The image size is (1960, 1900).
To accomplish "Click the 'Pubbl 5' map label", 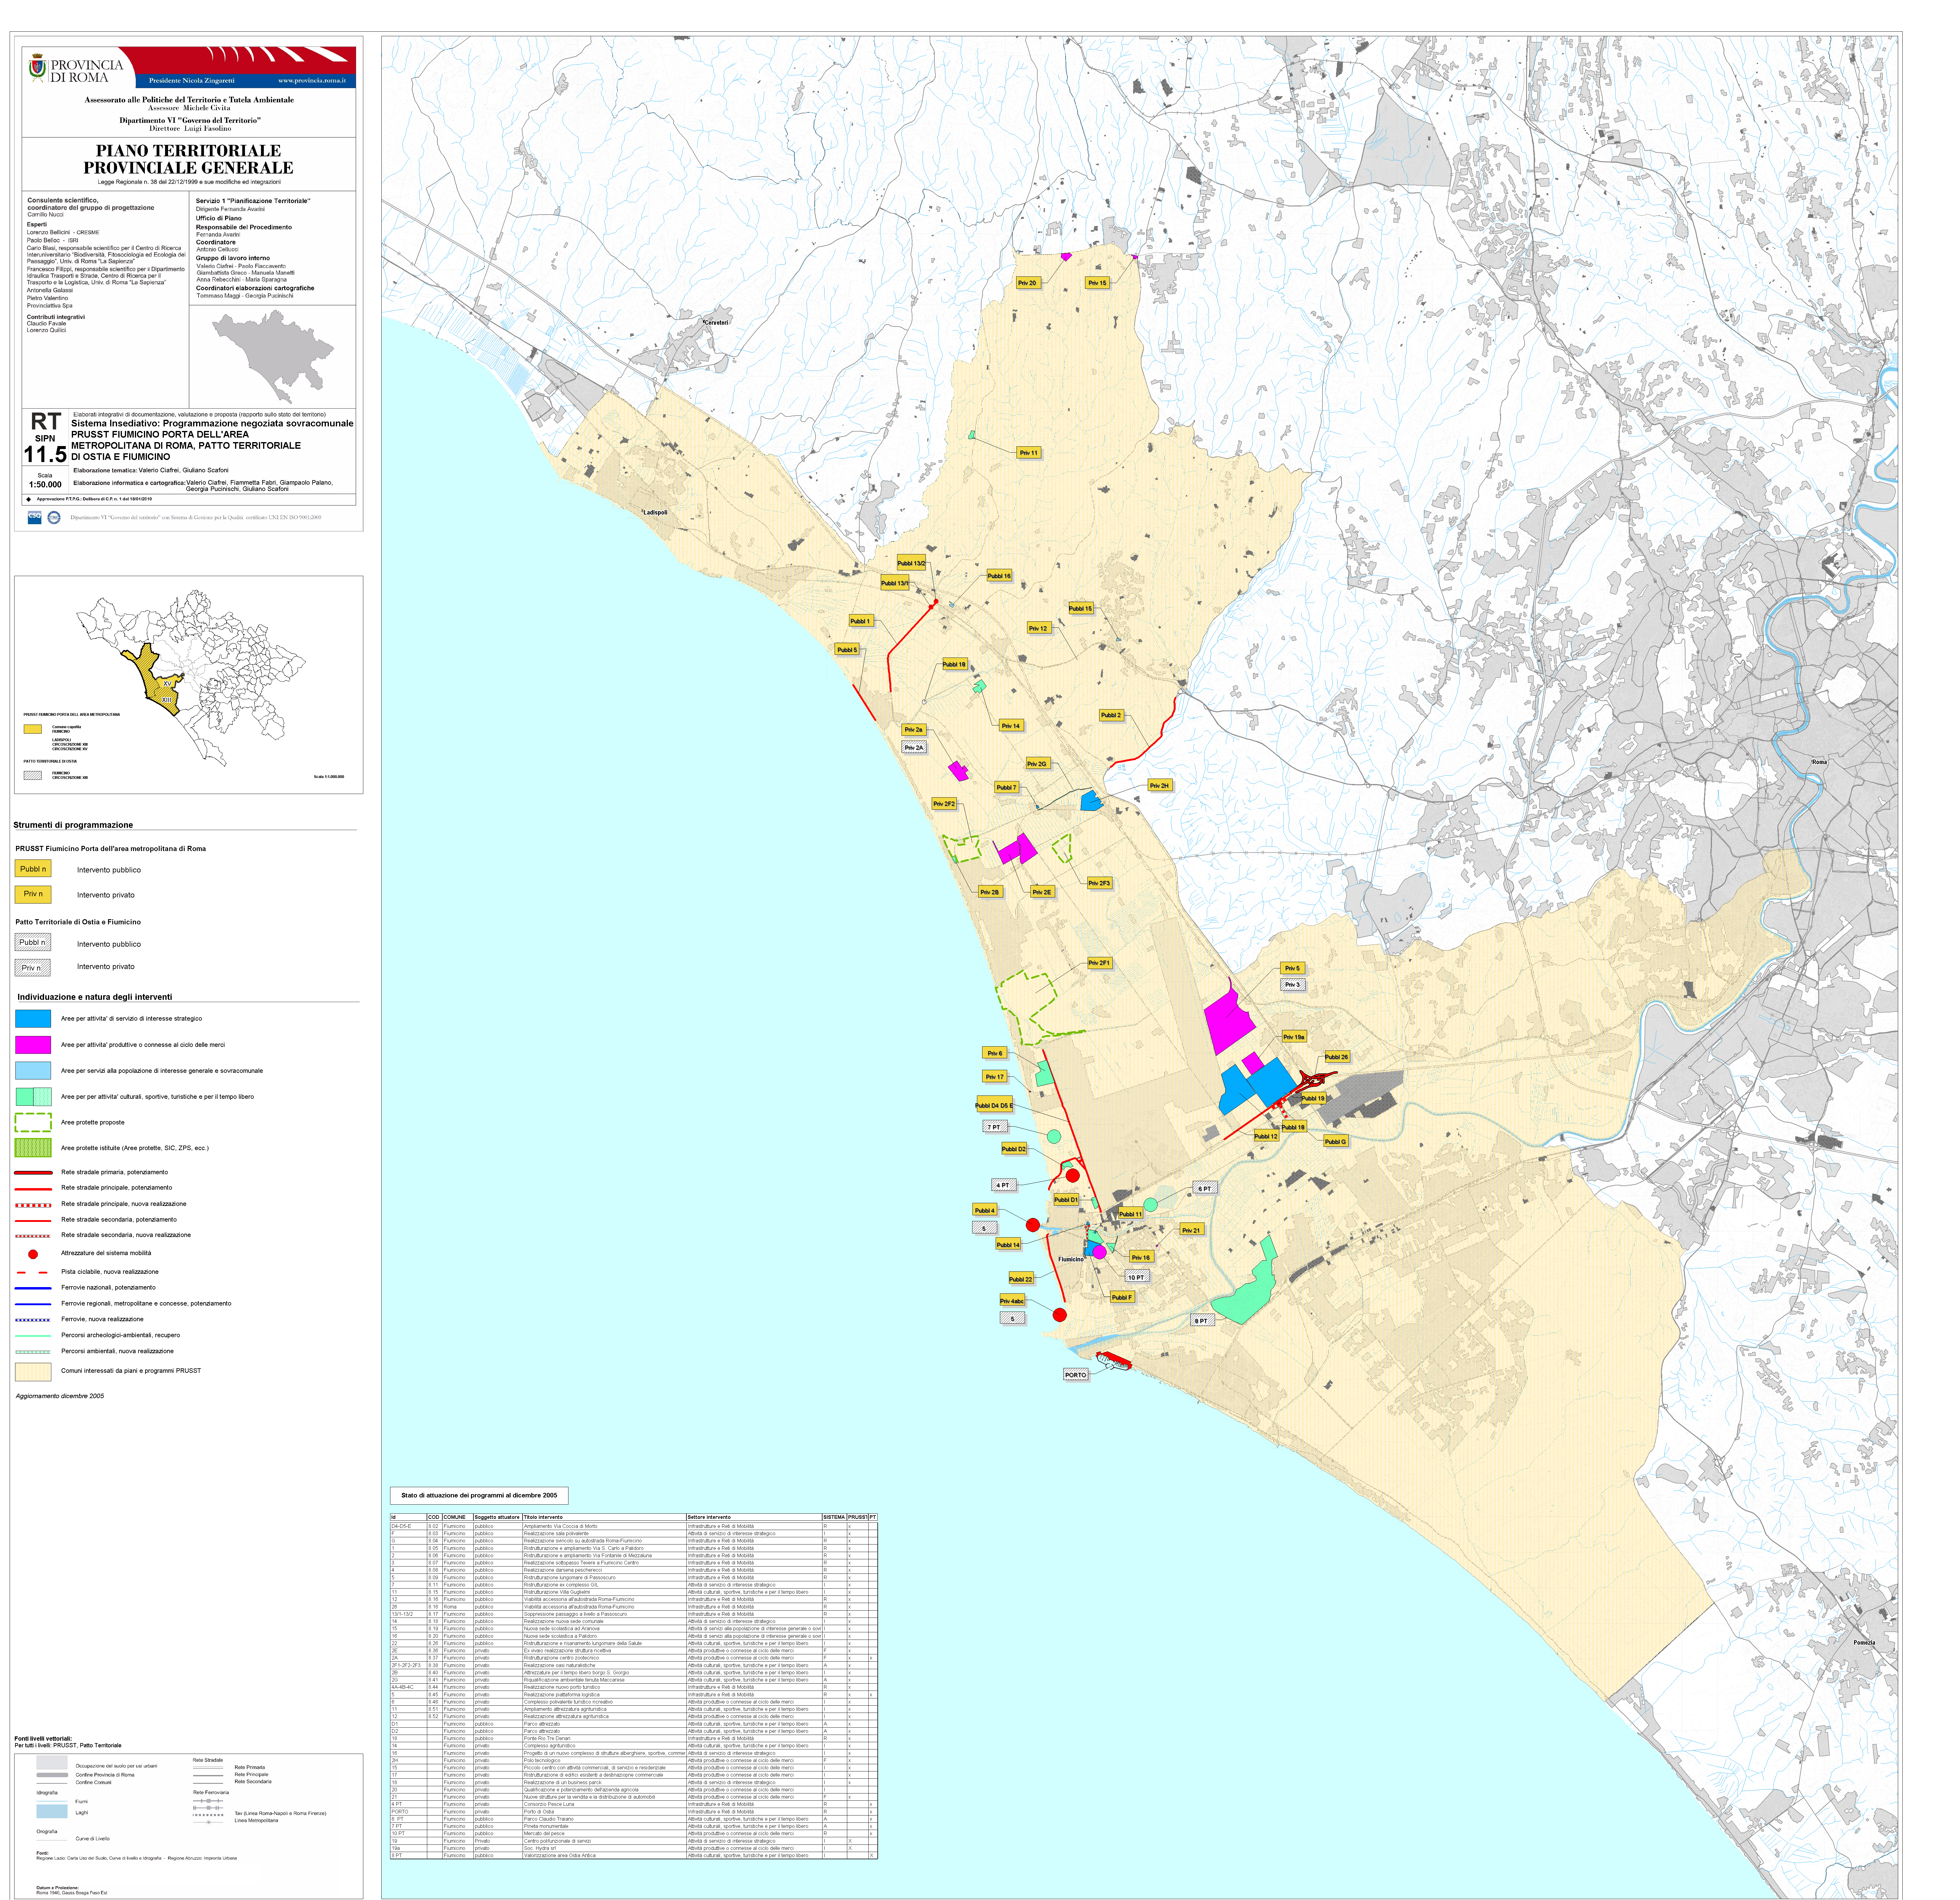I will click(x=847, y=650).
